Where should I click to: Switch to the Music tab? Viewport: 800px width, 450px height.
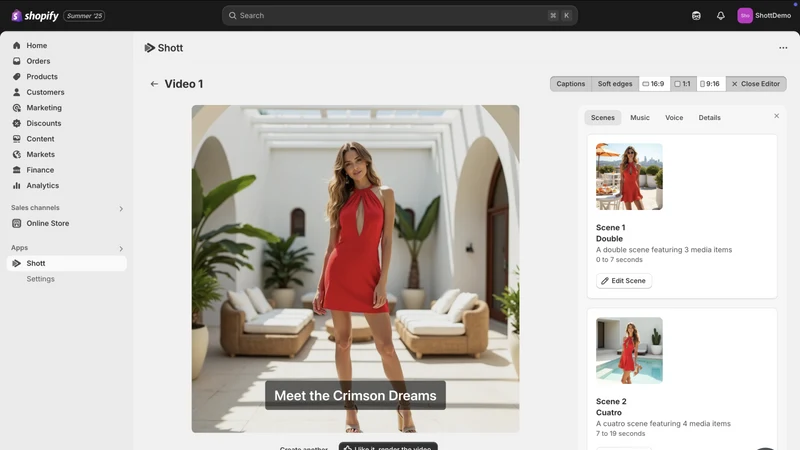640,117
